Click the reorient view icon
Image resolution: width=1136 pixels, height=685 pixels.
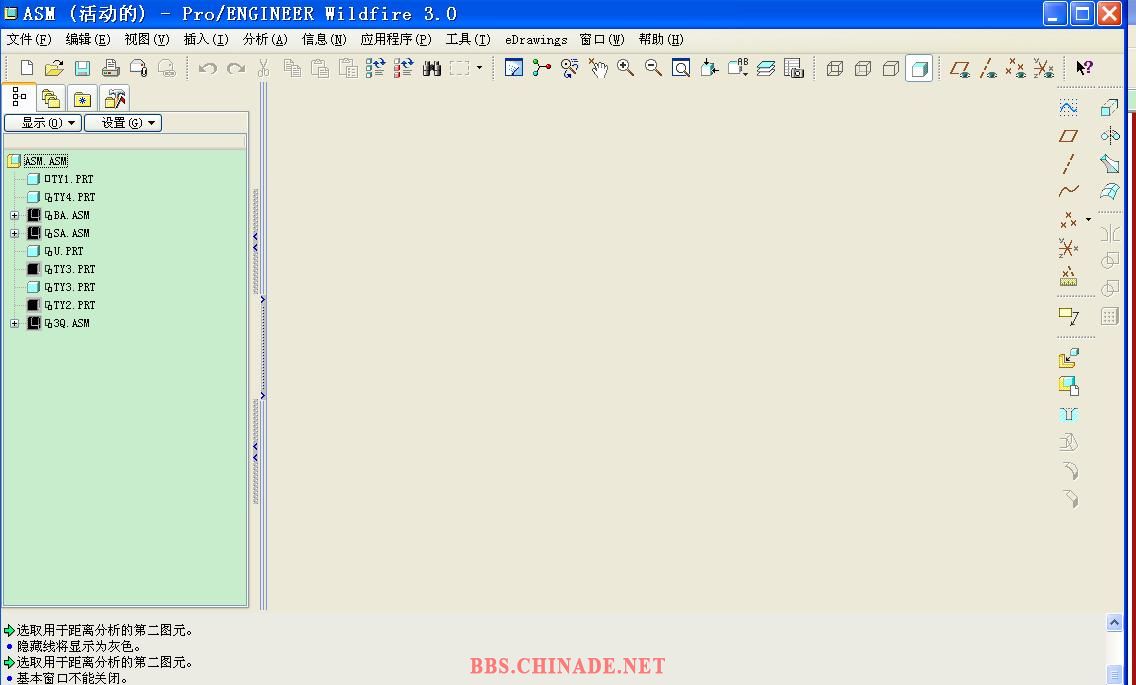click(709, 68)
